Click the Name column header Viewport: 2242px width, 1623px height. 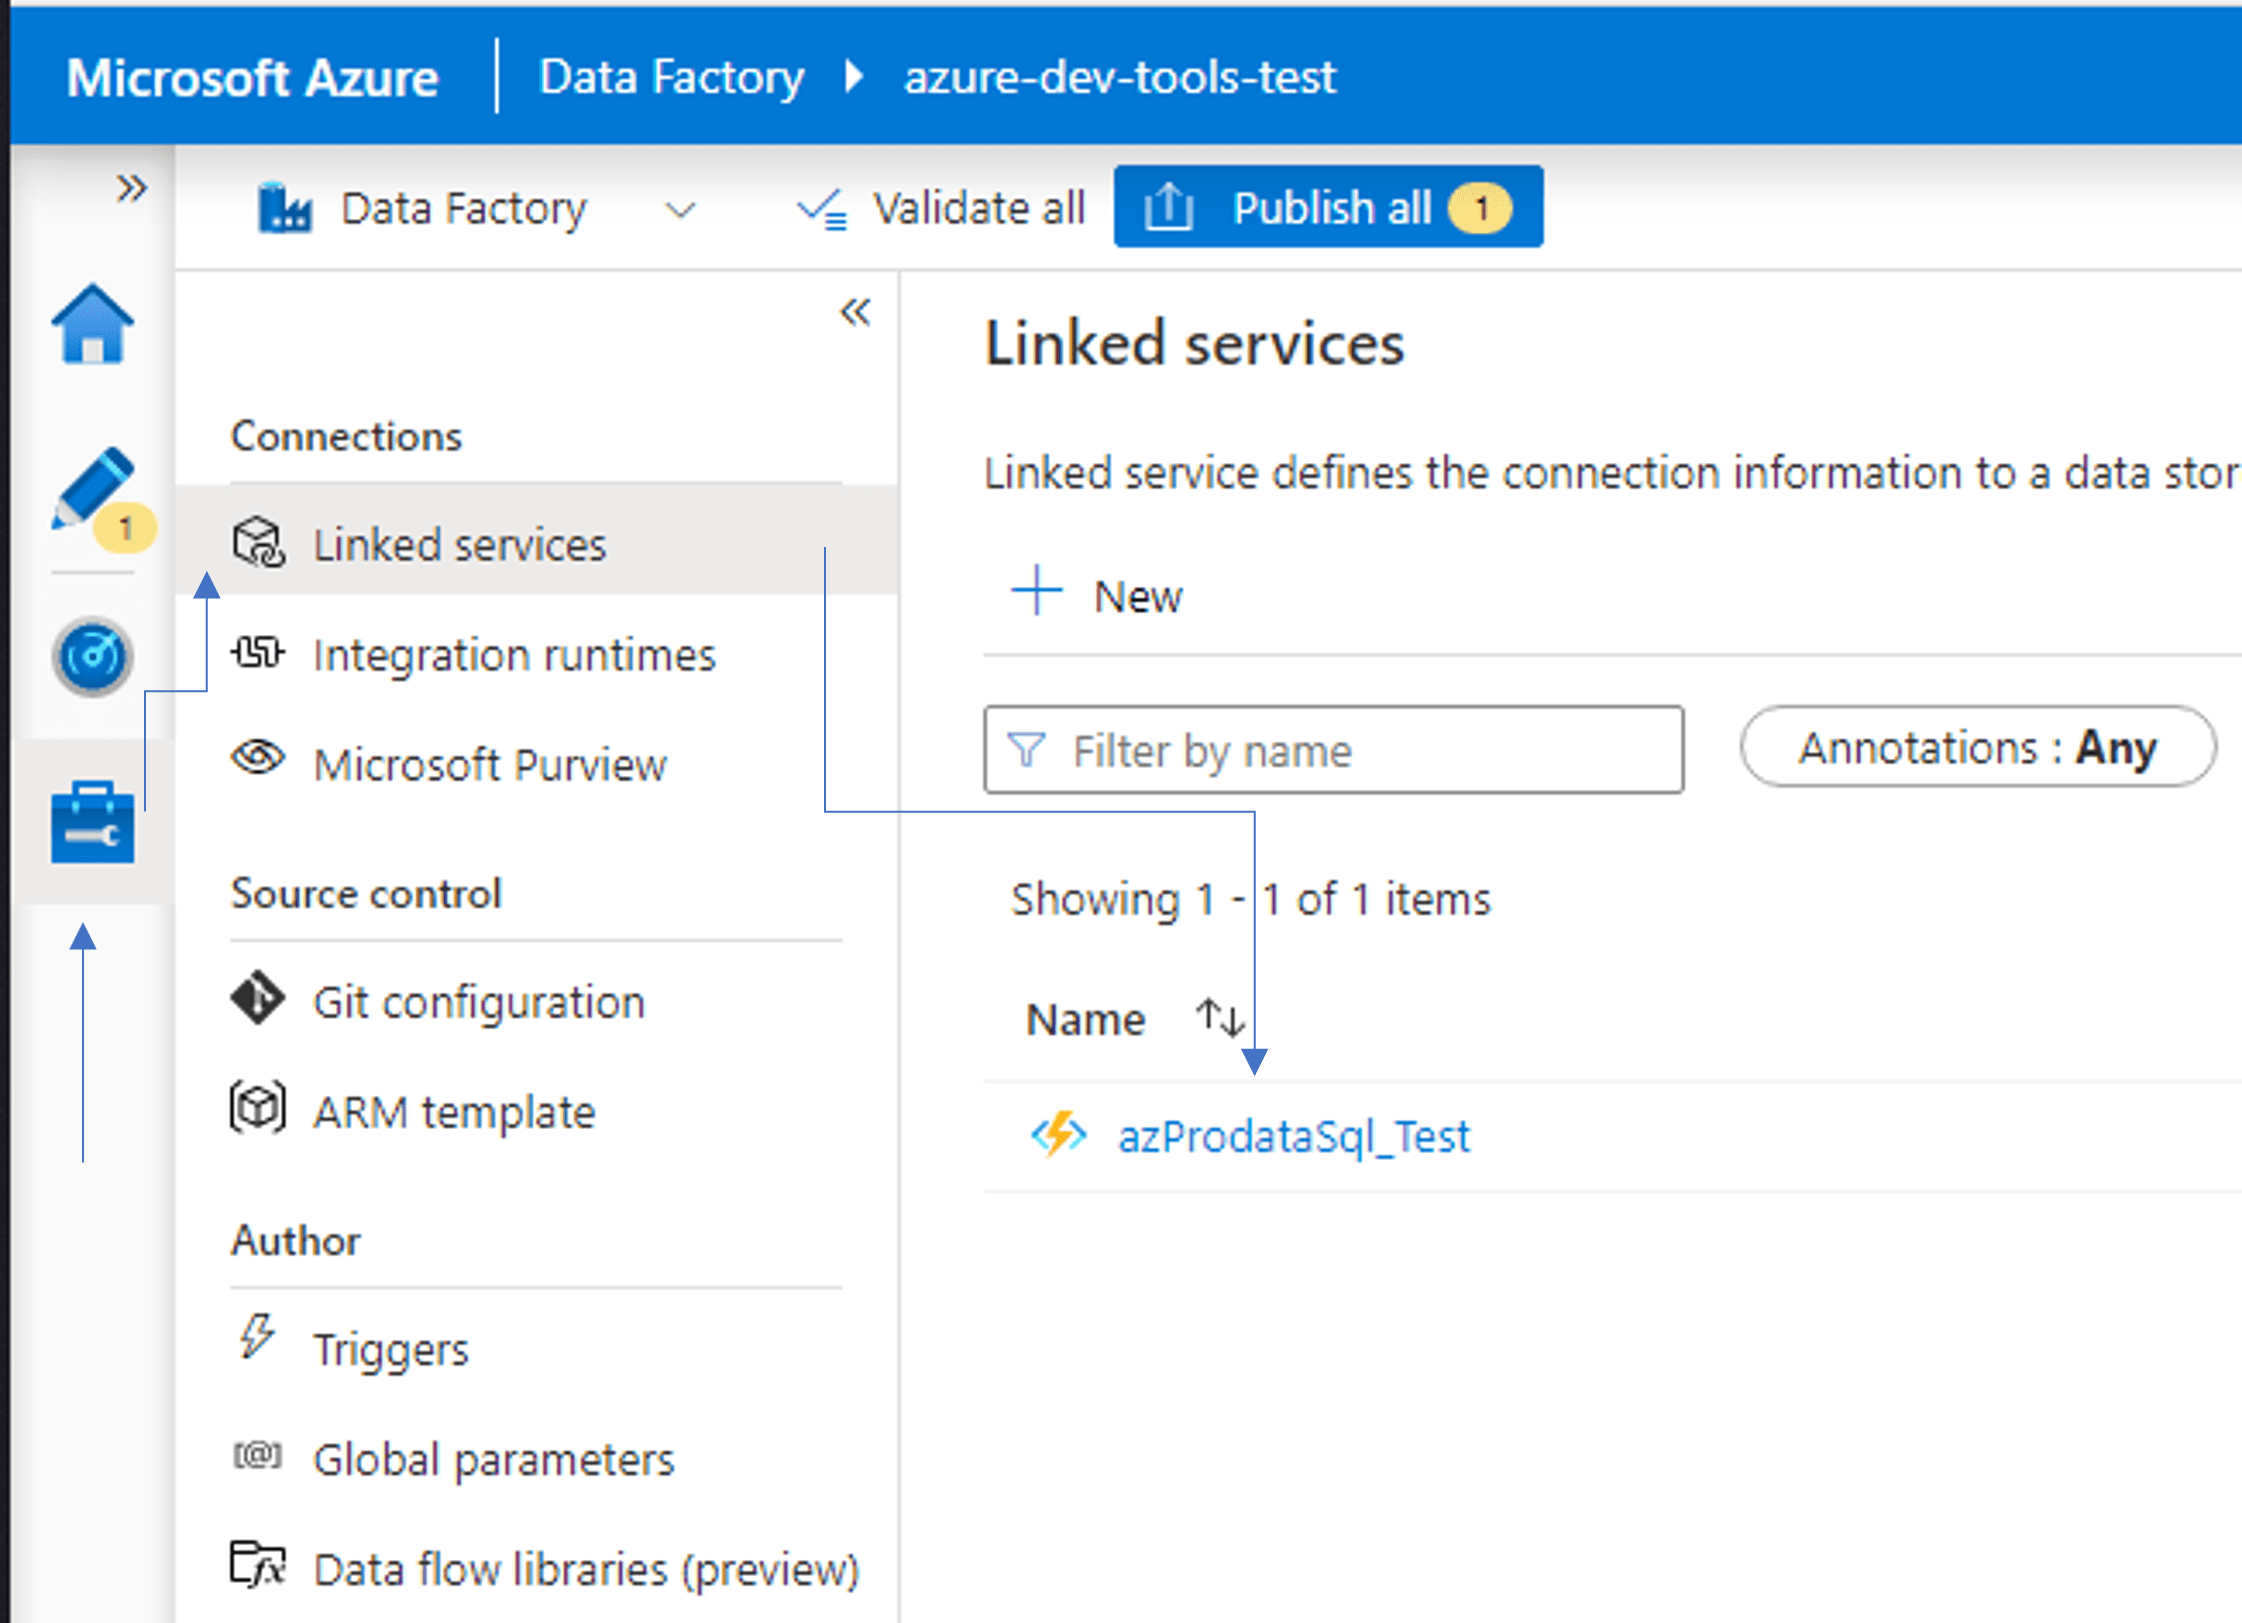(1085, 1020)
